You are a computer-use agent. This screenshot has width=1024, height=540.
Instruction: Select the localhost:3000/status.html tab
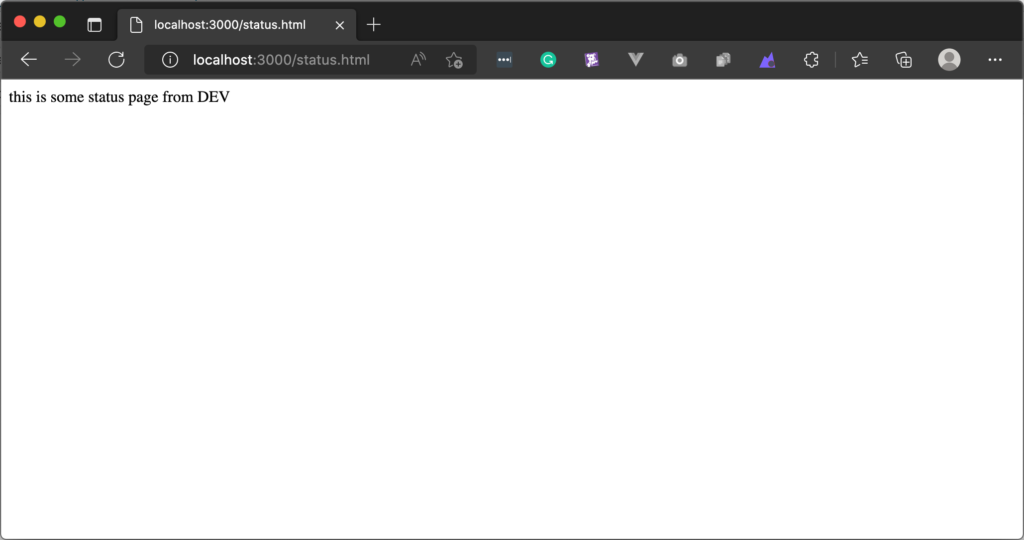[x=230, y=25]
